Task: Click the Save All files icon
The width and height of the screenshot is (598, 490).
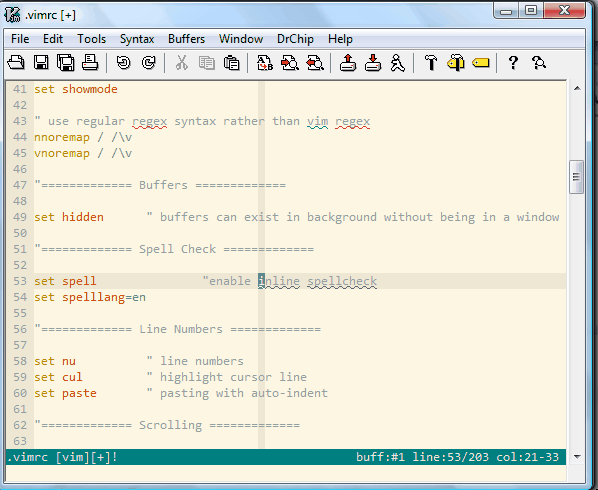Action: tap(66, 63)
